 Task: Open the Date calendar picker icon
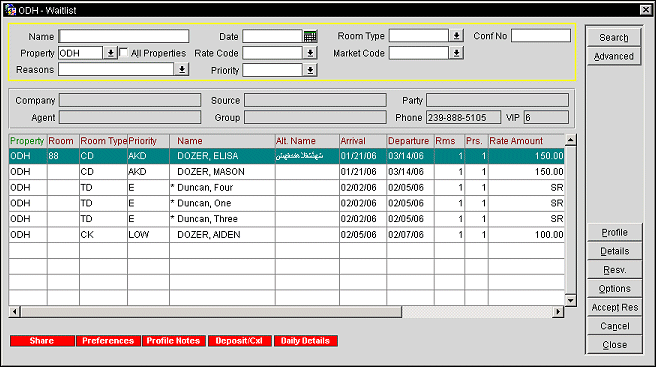click(x=310, y=36)
